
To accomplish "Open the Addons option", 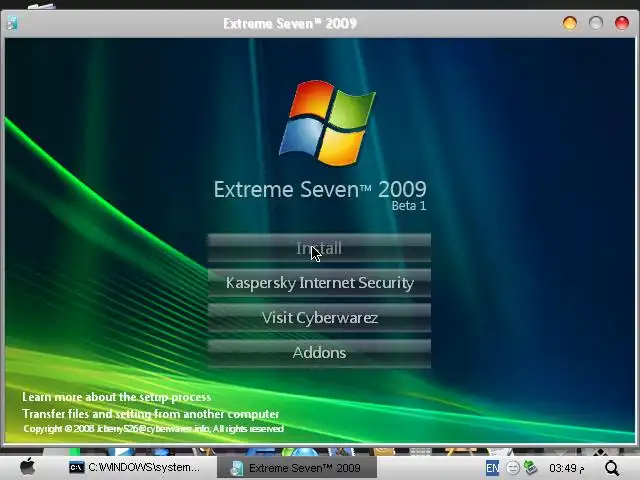I will (319, 353).
